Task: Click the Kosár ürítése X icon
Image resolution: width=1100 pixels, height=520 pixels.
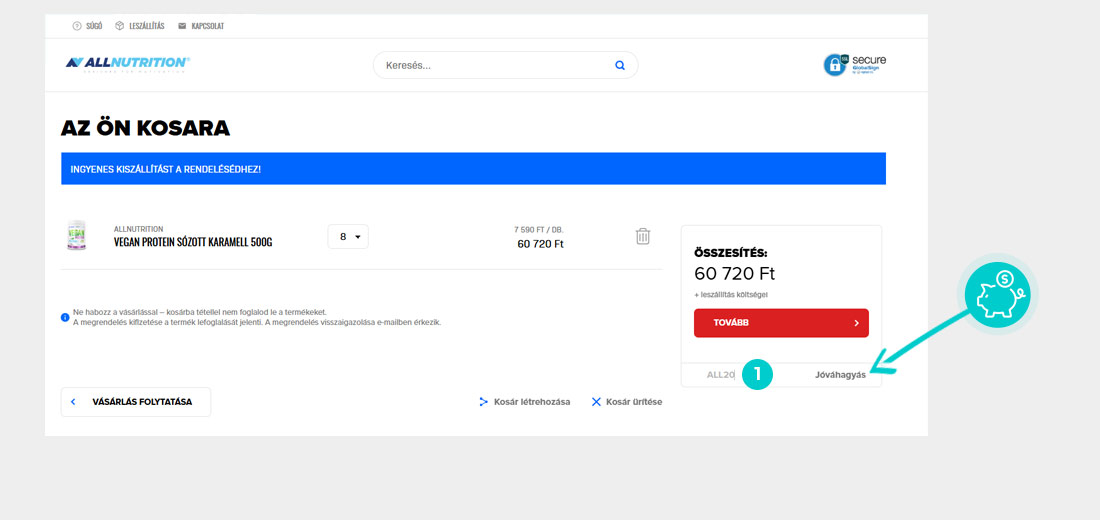Action: (x=596, y=402)
